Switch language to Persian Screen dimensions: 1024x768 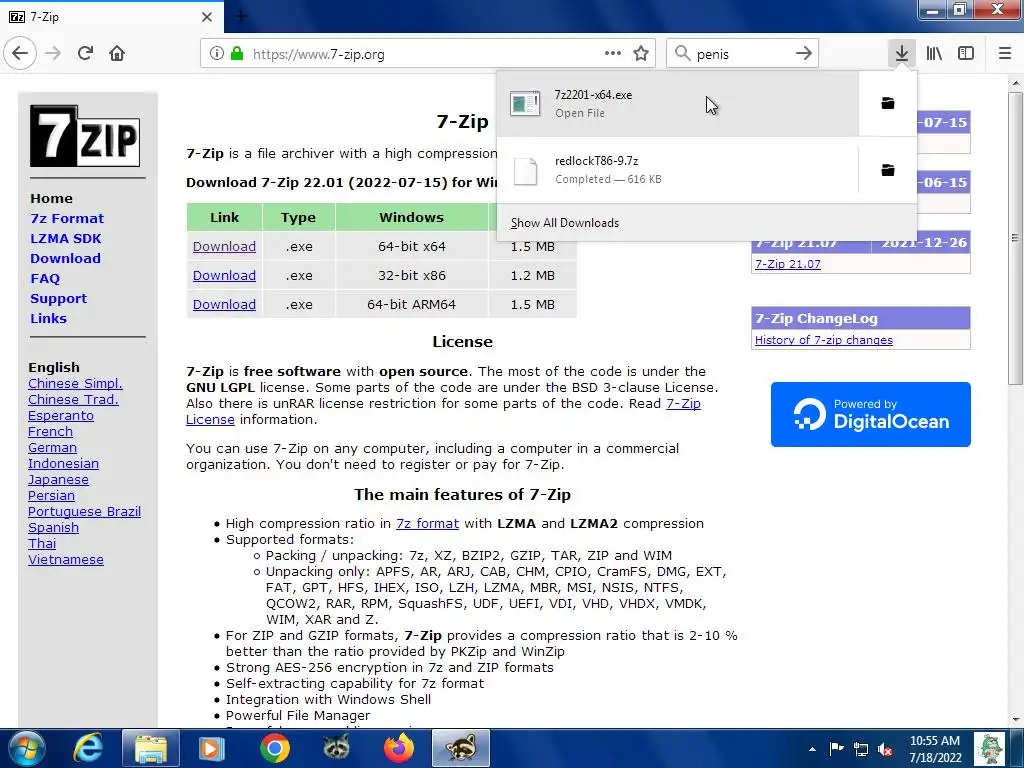pos(52,496)
